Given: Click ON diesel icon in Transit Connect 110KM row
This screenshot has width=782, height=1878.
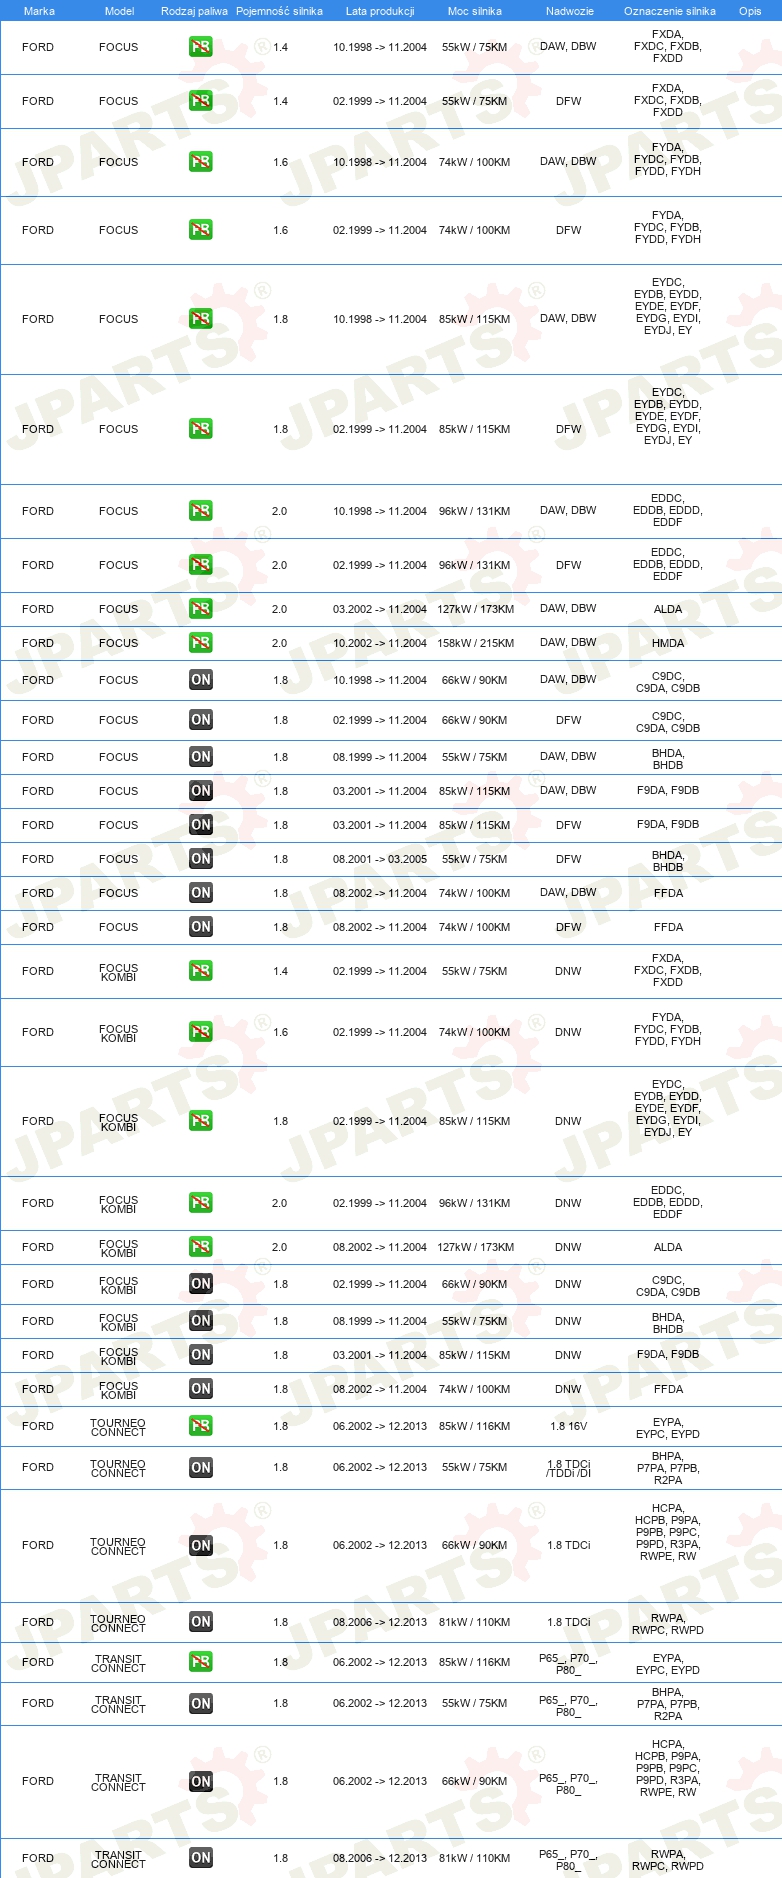Looking at the screenshot, I should pyautogui.click(x=201, y=1858).
